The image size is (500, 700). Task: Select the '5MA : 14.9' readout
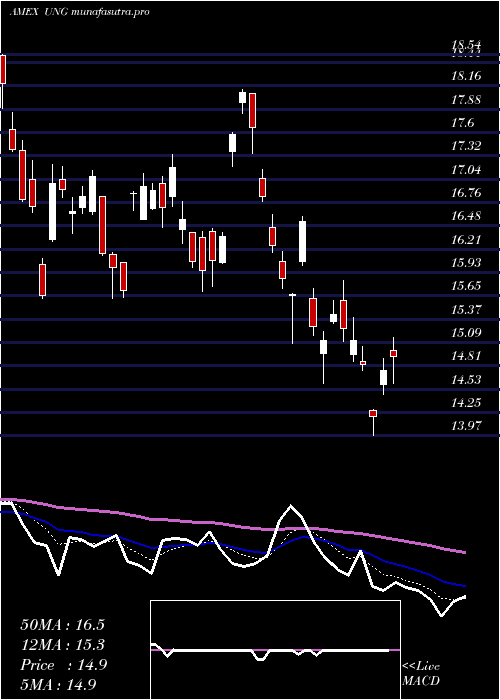[58, 685]
